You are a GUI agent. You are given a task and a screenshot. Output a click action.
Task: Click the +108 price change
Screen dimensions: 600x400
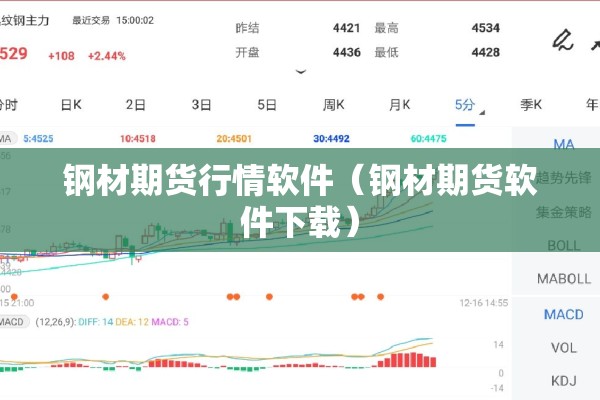point(61,56)
